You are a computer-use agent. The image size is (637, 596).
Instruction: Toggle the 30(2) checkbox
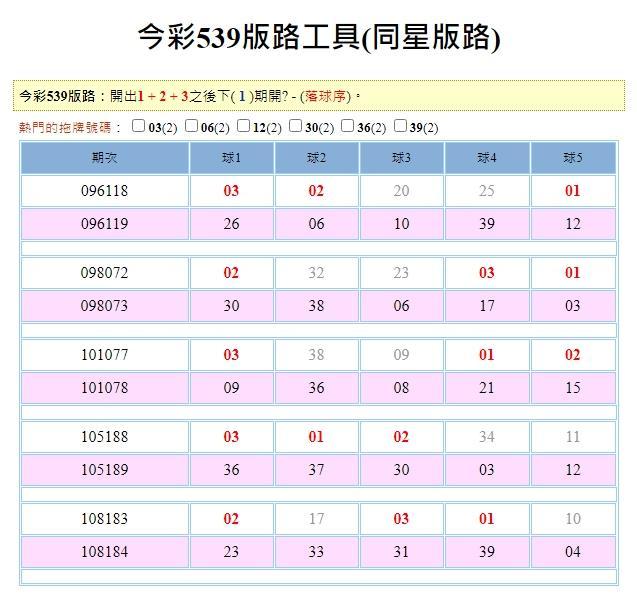[295, 126]
